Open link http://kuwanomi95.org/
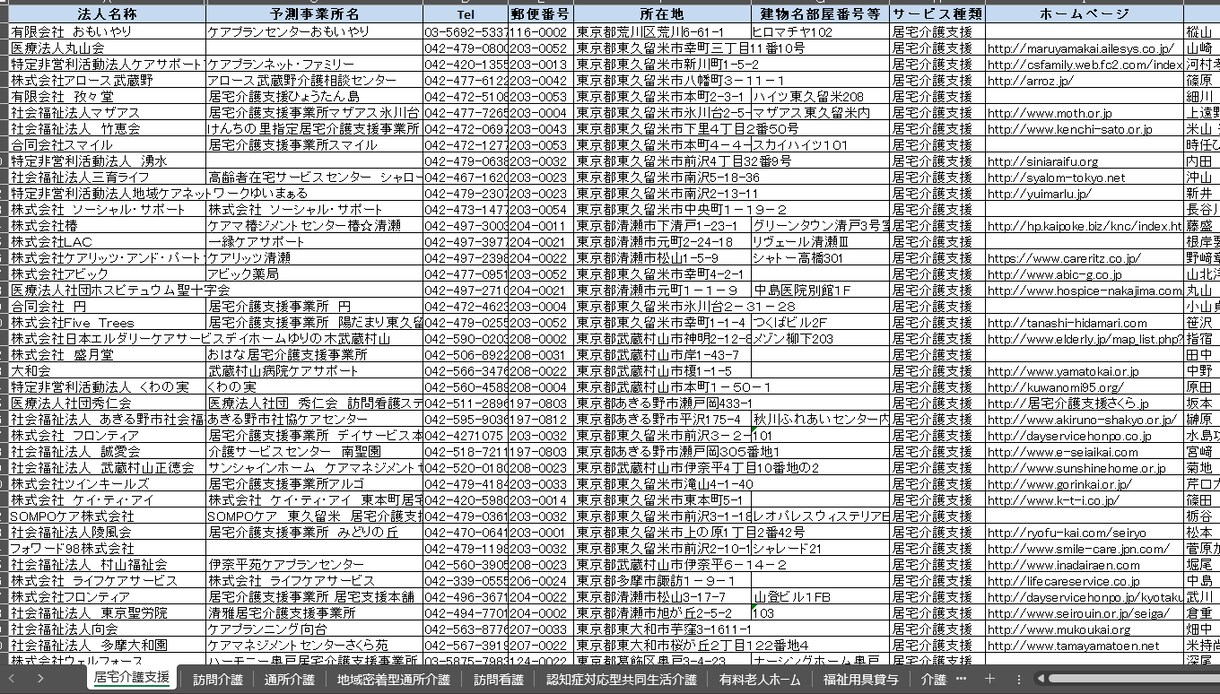Screen dimensions: 1220x694 point(1055,387)
